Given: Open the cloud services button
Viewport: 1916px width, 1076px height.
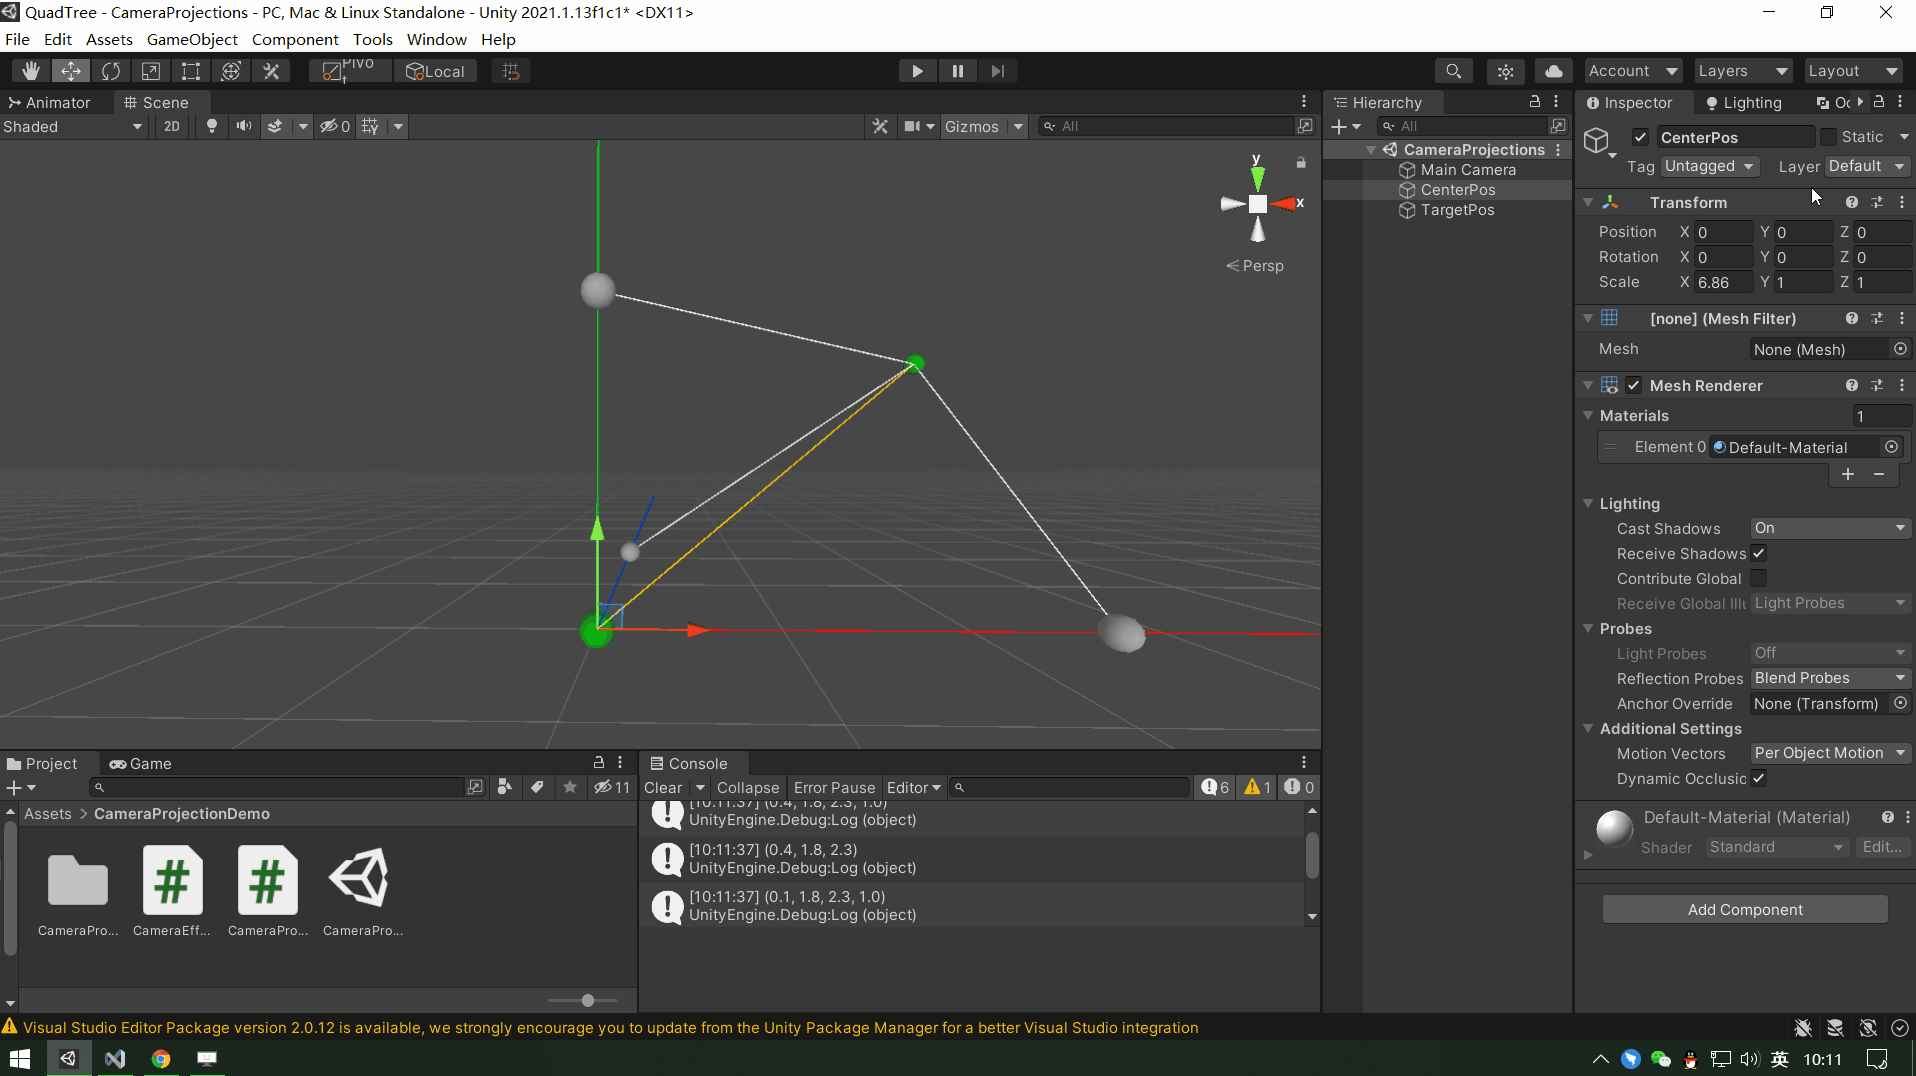Looking at the screenshot, I should click(1553, 71).
